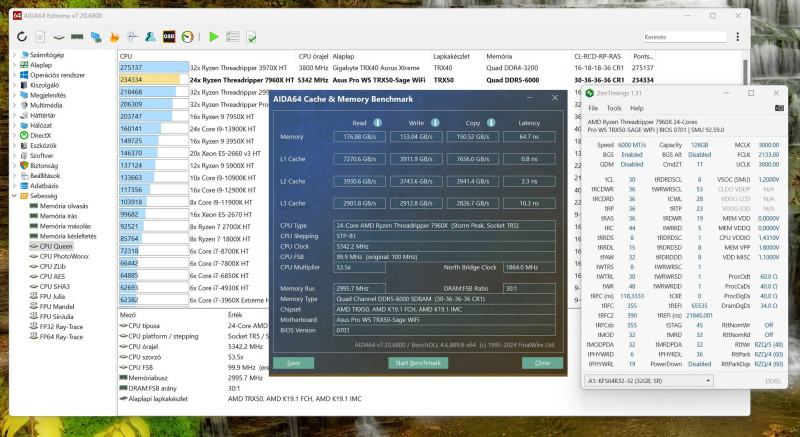Open the results checklist toolbar icon
The height and width of the screenshot is (437, 800).
tap(233, 37)
